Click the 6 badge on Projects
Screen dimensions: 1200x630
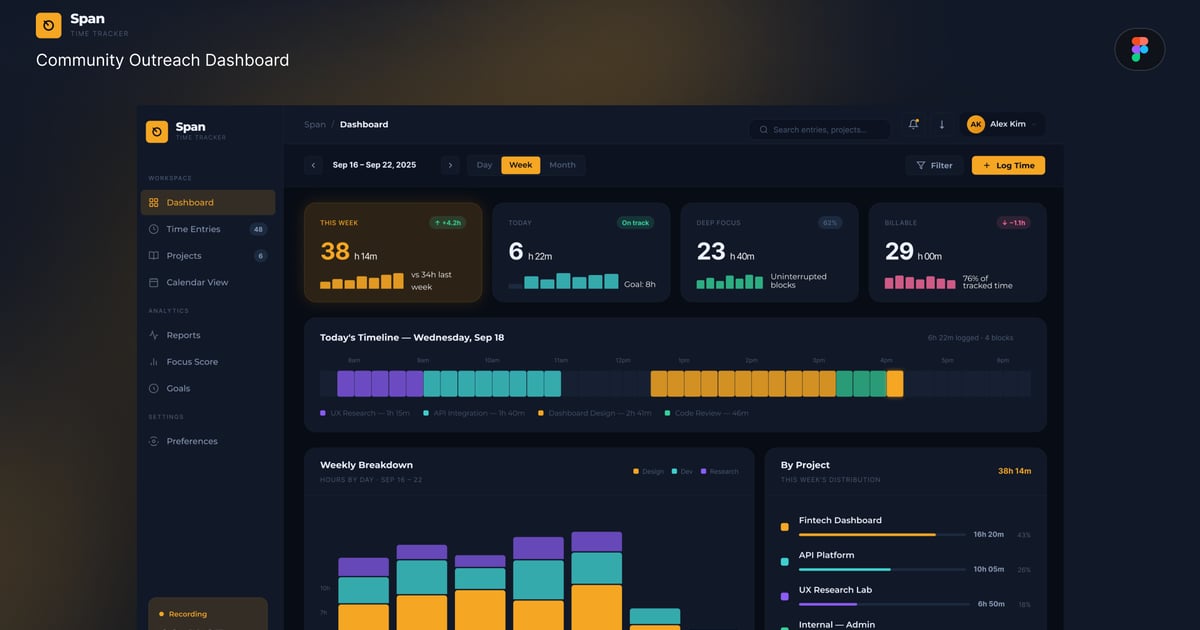[261, 256]
